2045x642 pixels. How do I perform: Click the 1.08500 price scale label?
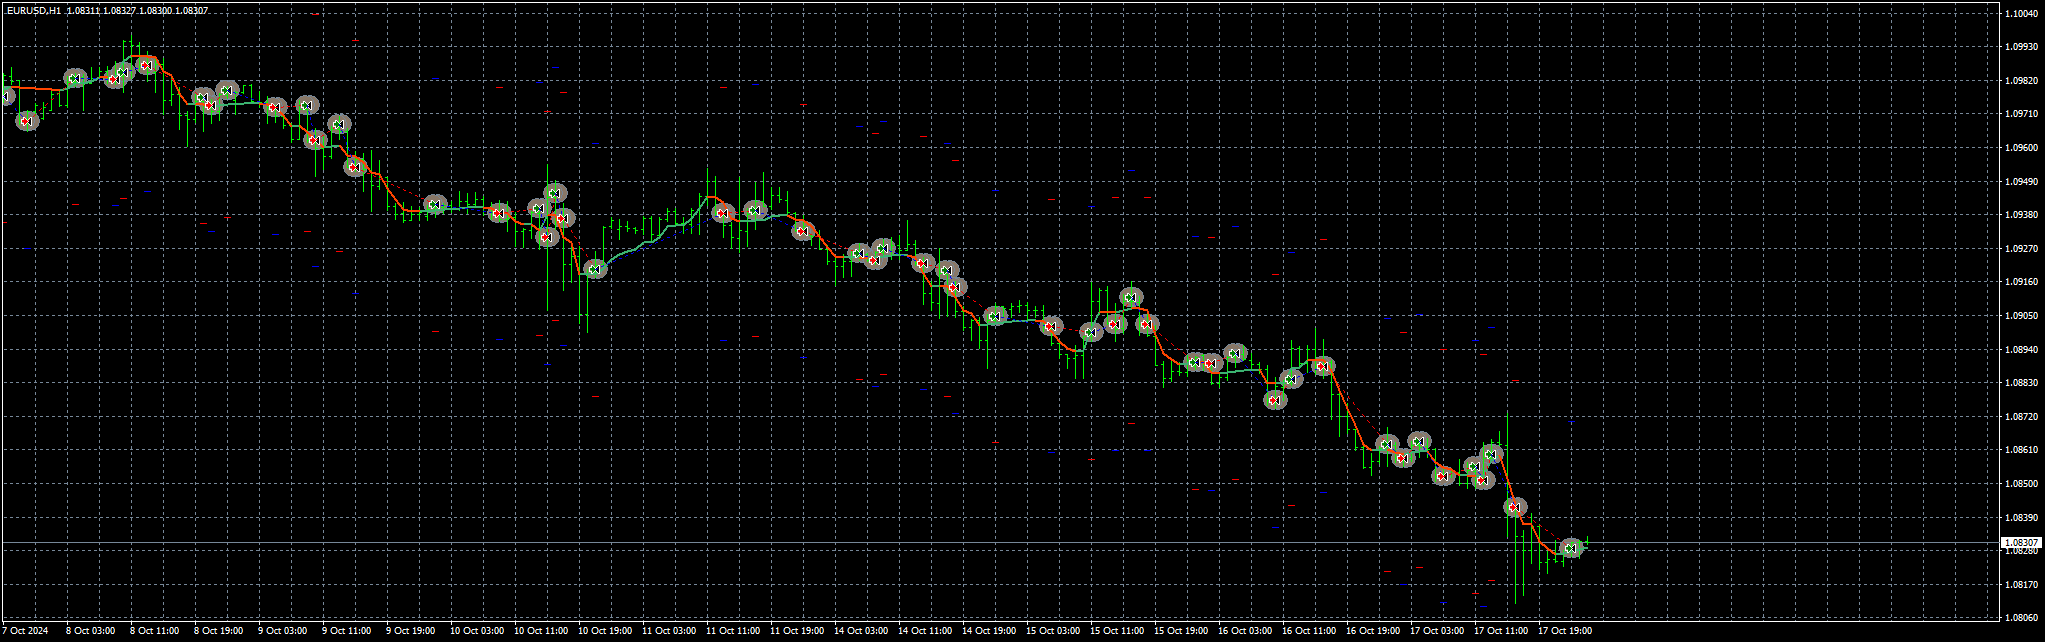[2021, 483]
